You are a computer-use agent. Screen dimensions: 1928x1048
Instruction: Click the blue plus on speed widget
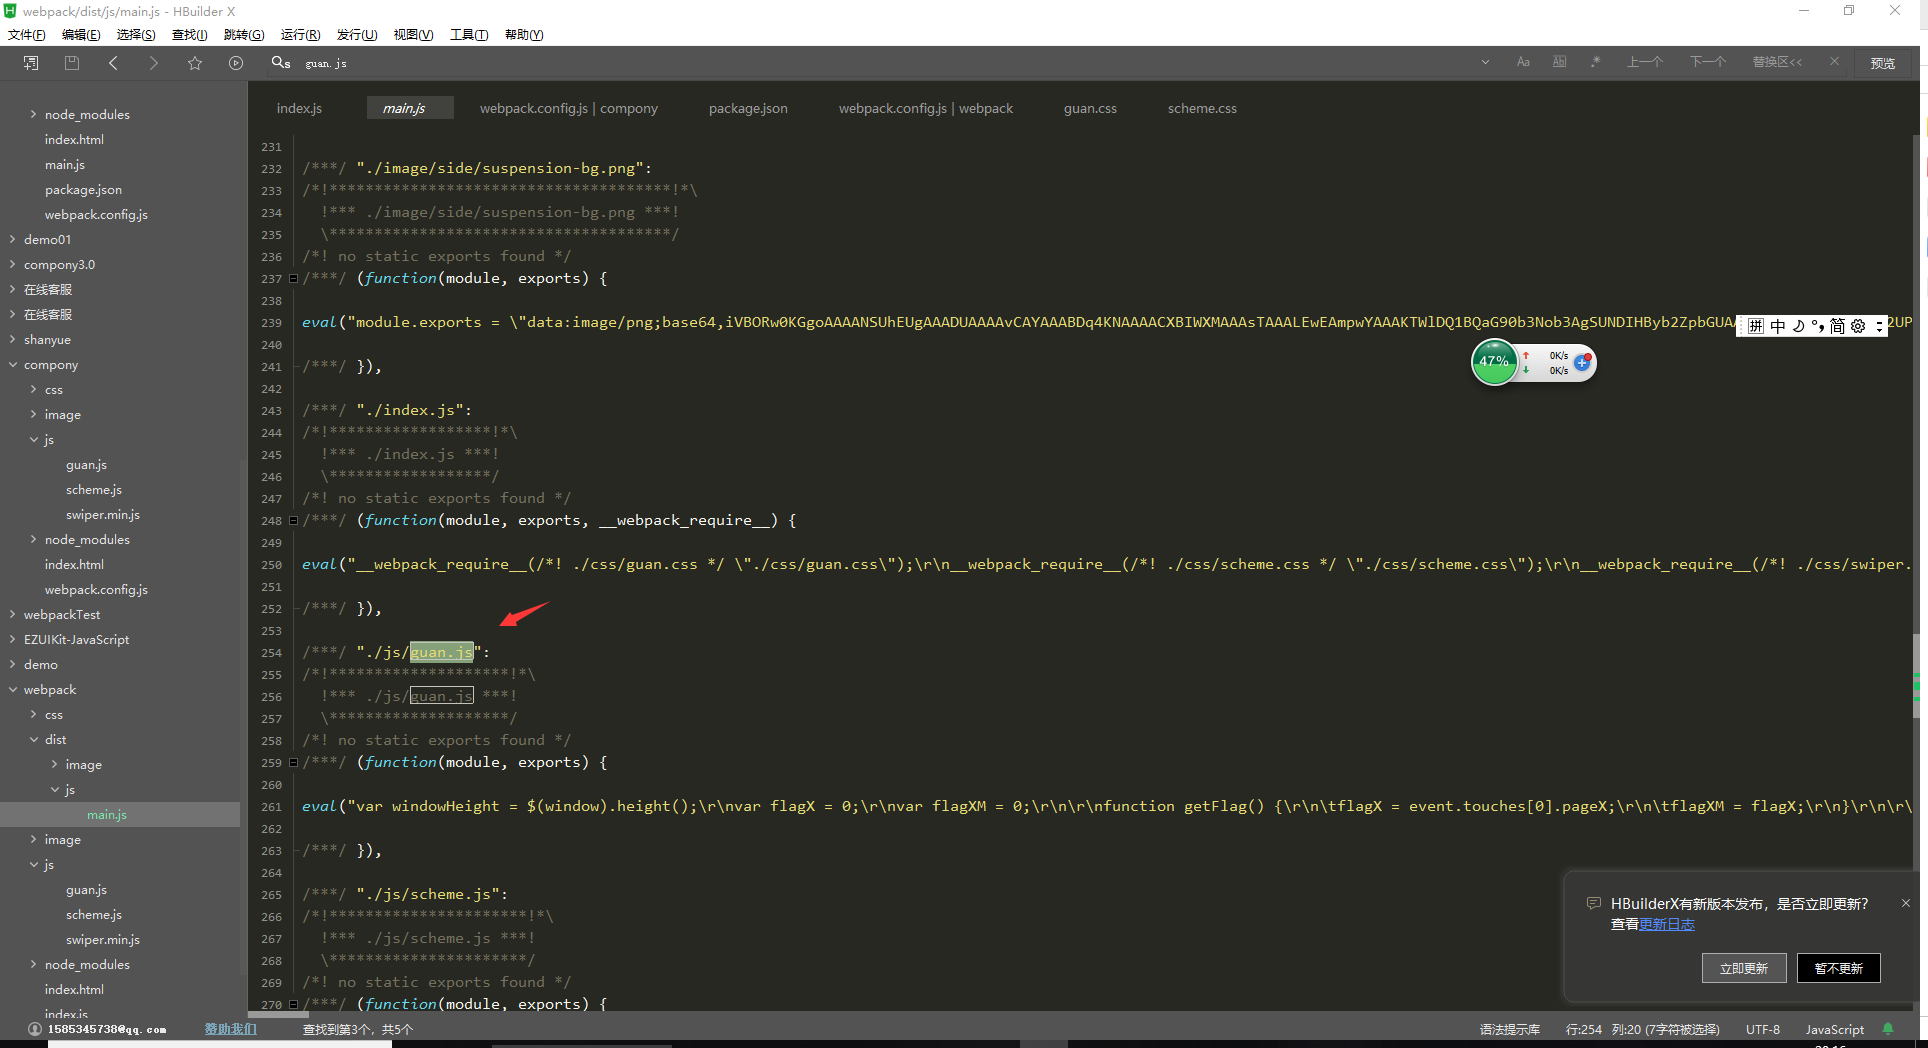pos(1582,362)
